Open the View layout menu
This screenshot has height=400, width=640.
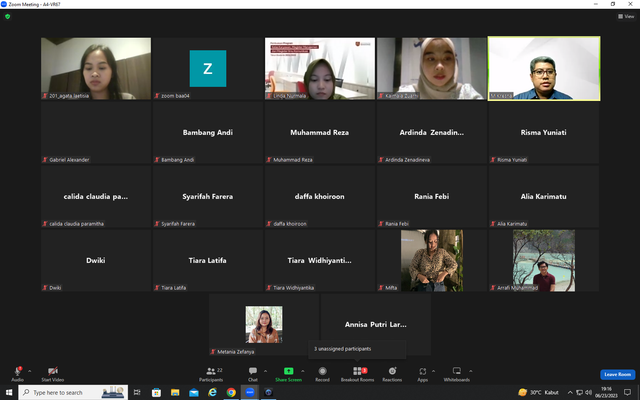pyautogui.click(x=626, y=16)
